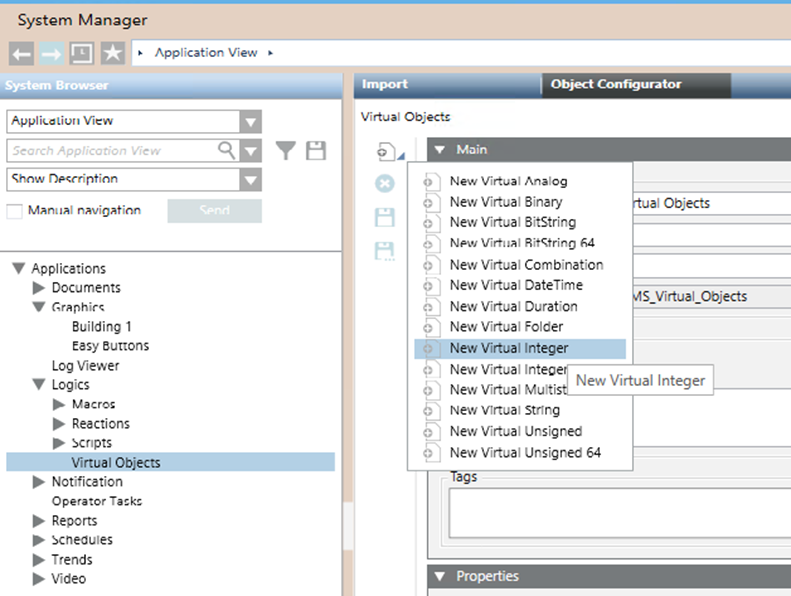This screenshot has width=791, height=596.
Task: Open the Show Description dropdown
Action: (250, 180)
